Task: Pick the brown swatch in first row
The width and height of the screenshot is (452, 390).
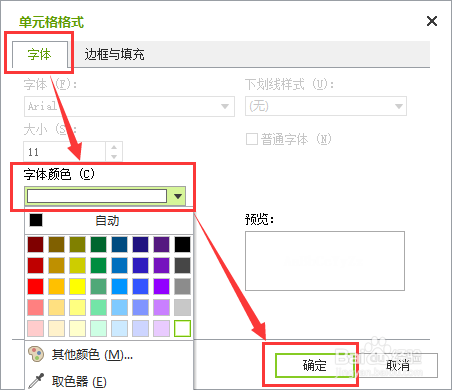Action: [x=57, y=245]
